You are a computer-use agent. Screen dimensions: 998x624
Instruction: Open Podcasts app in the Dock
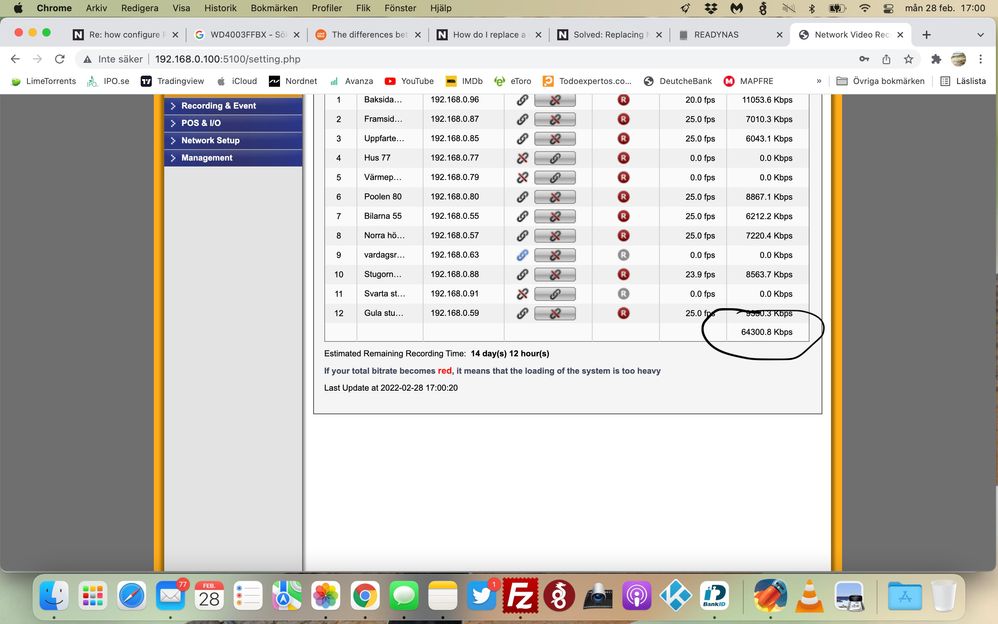click(636, 596)
